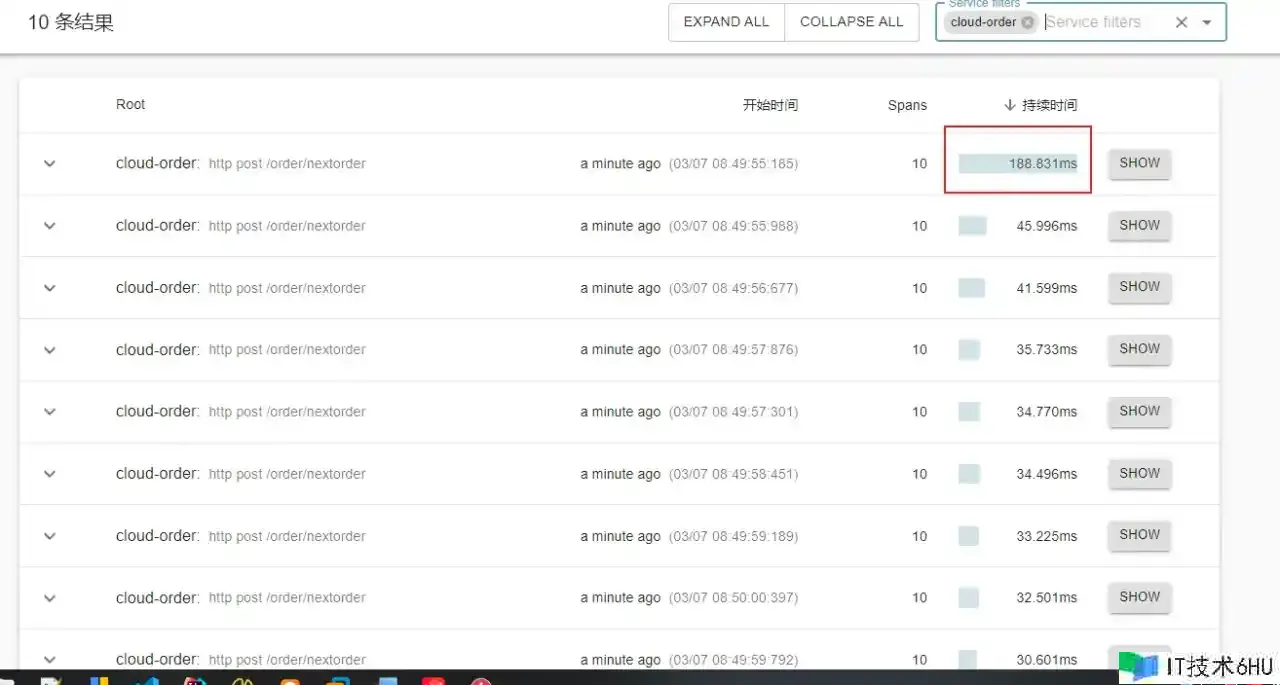The image size is (1280, 685).
Task: Expand the 45.996ms trace row chevron
Action: (x=50, y=226)
